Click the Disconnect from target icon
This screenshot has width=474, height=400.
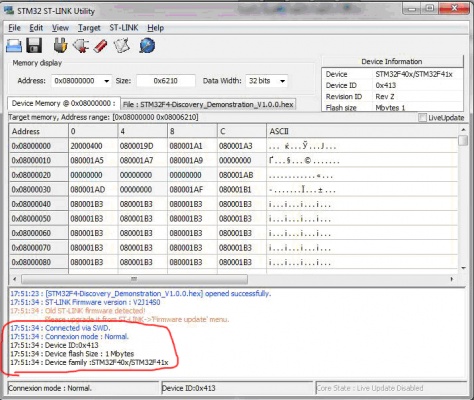tap(81, 46)
